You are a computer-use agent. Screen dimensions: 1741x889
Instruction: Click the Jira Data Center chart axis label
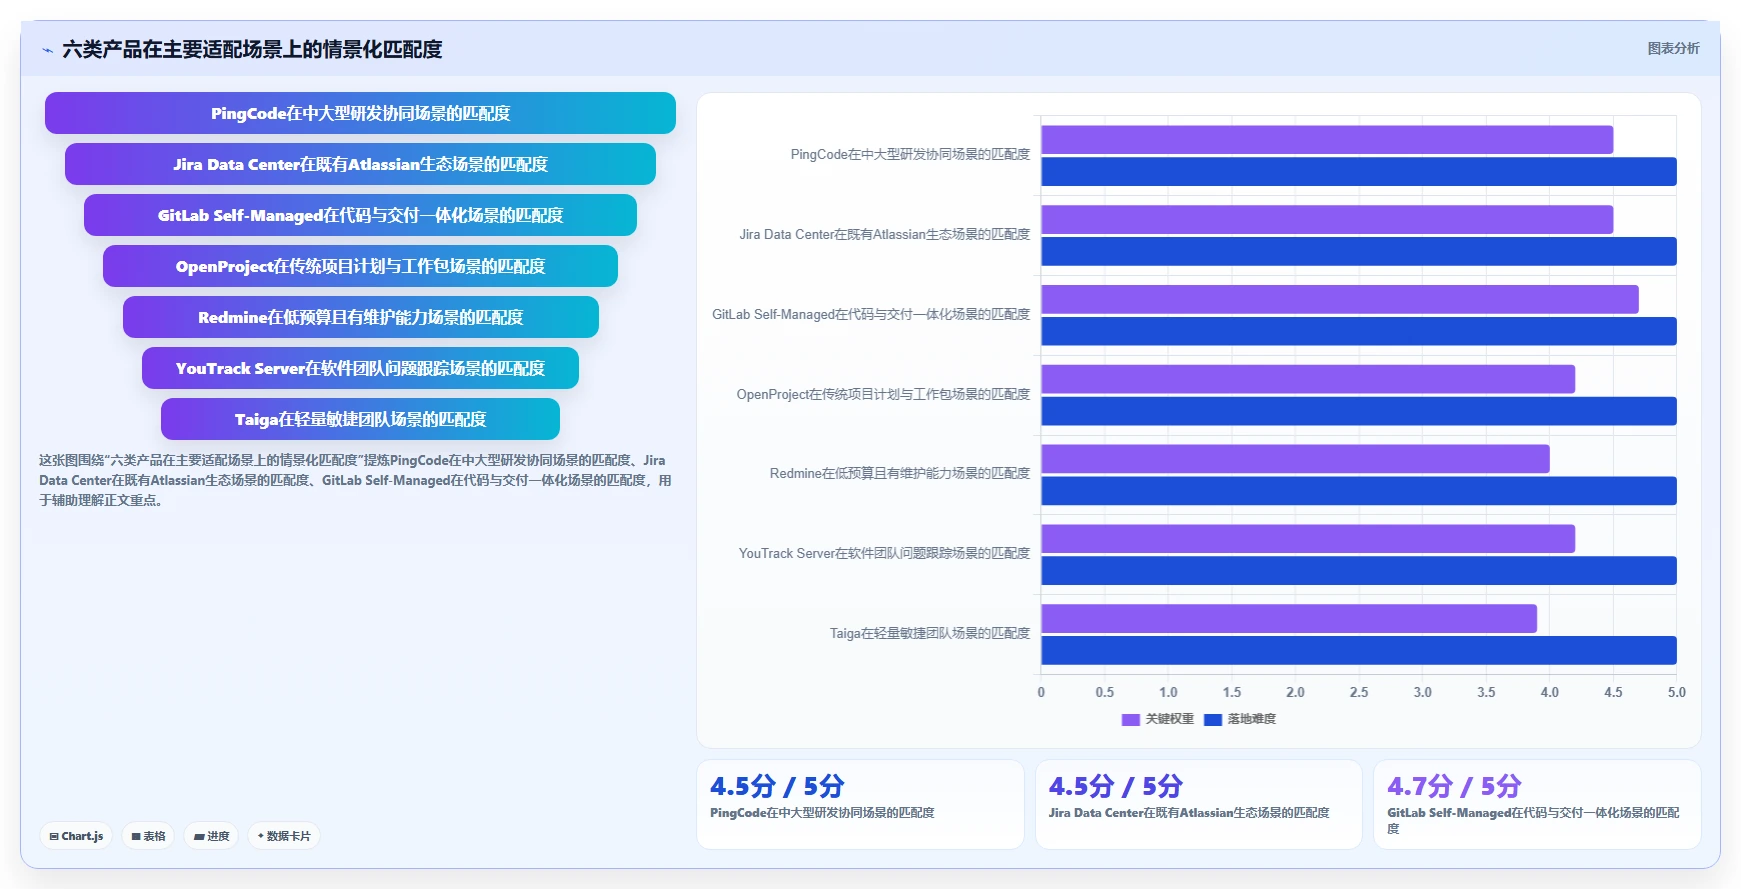coord(885,235)
